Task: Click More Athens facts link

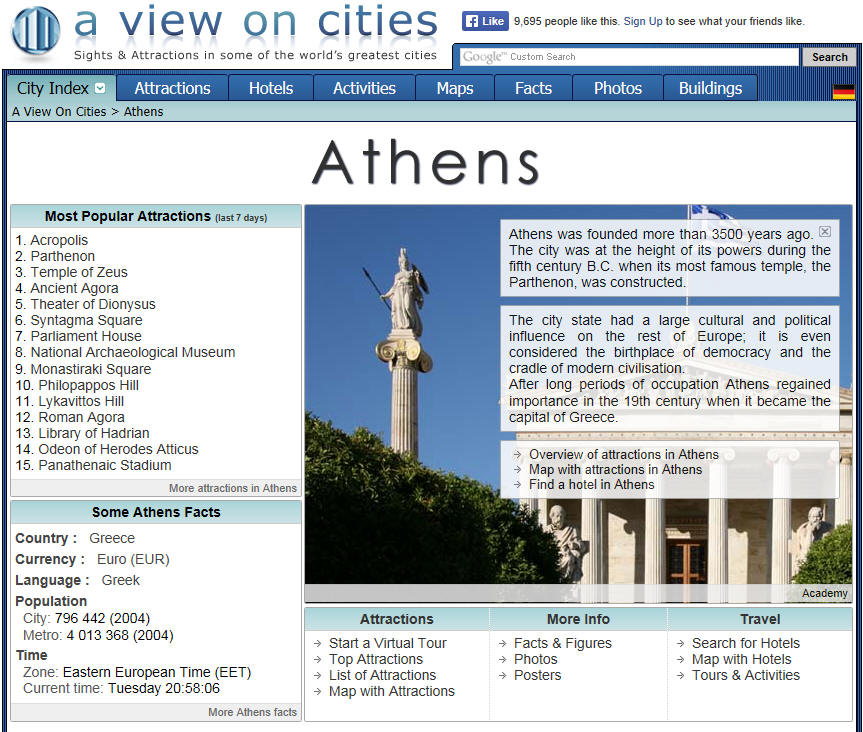Action: coord(252,712)
